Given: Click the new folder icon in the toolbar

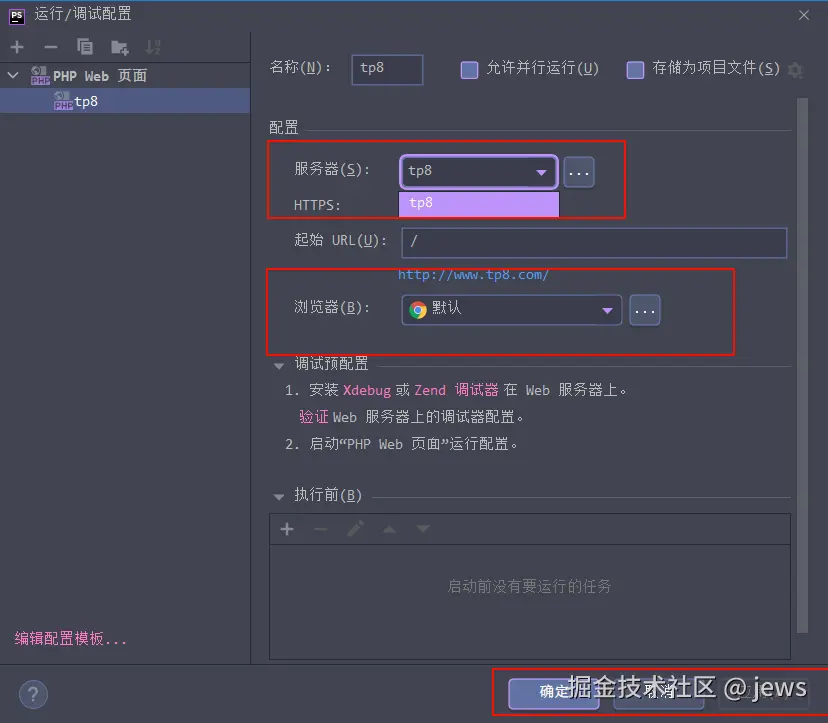Looking at the screenshot, I should point(119,47).
